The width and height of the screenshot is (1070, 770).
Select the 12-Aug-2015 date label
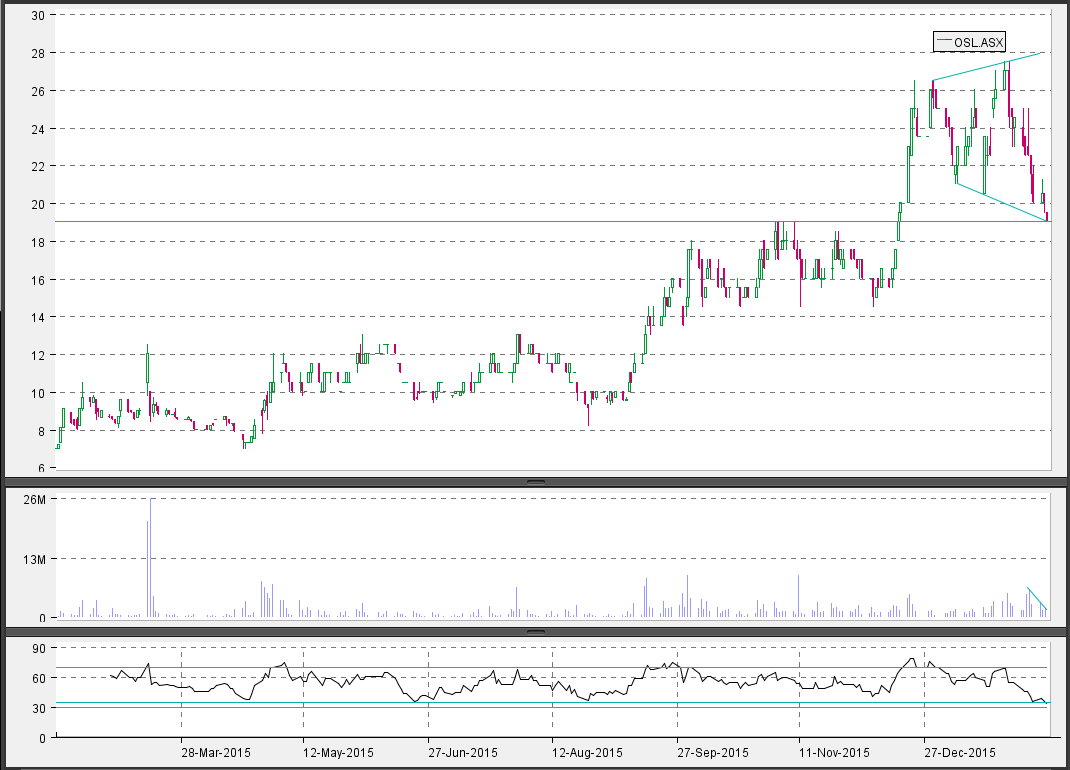(x=587, y=753)
